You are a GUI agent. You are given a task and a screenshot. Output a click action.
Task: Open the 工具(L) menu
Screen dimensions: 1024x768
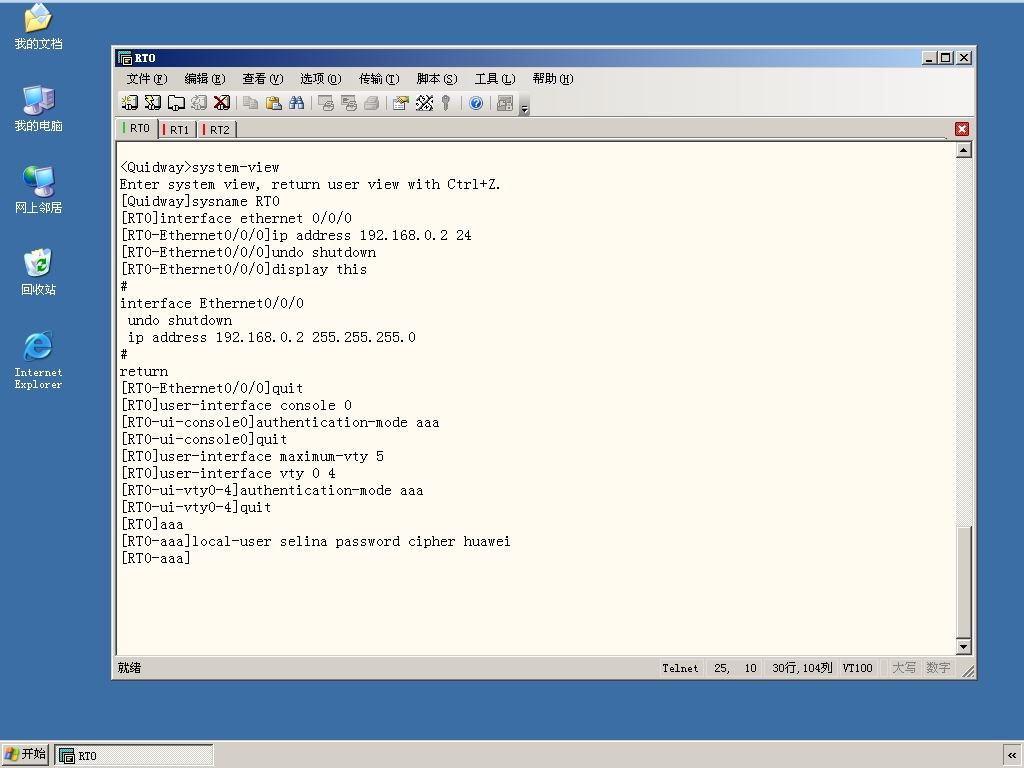495,79
